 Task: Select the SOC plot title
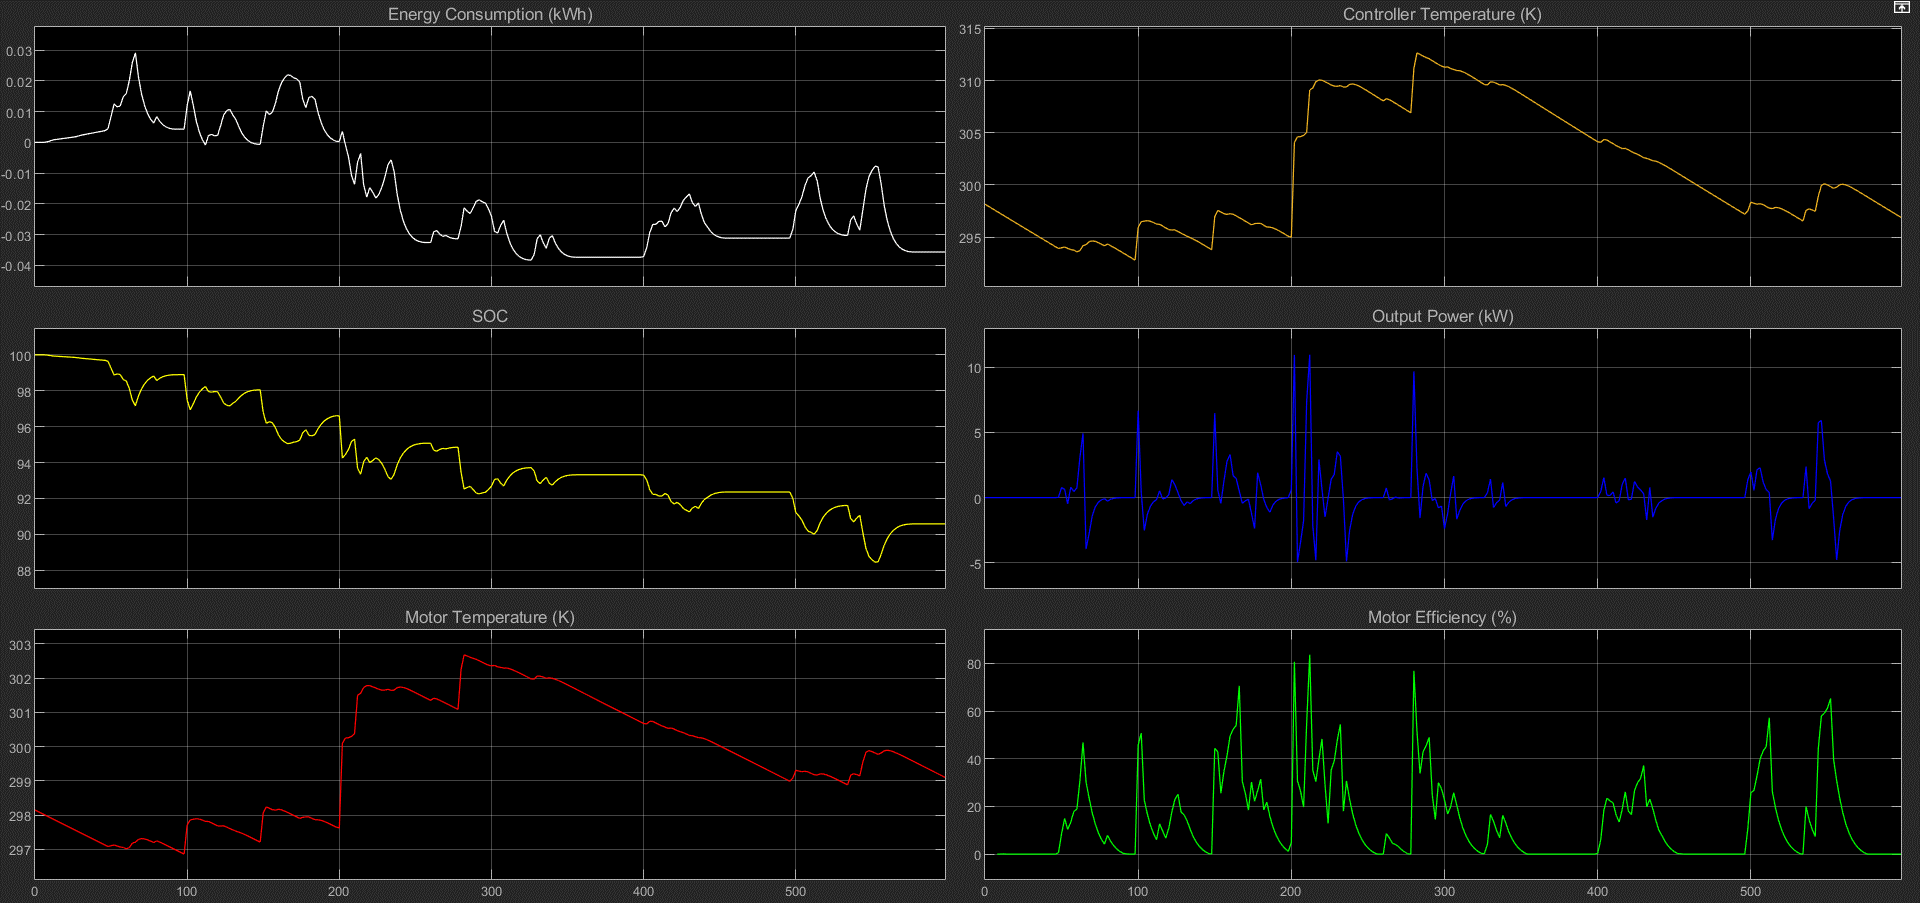(490, 316)
